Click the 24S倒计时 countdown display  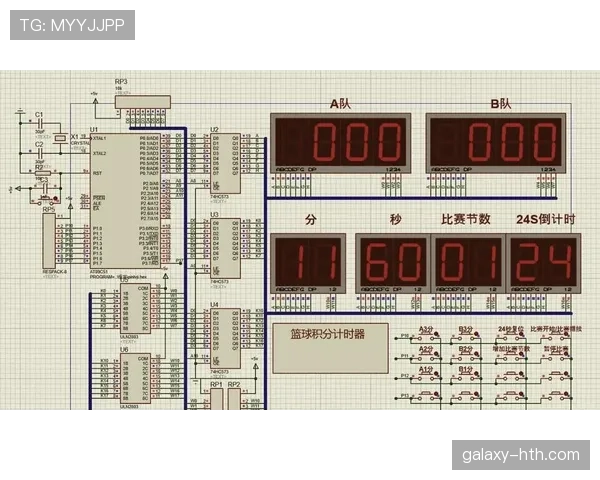pyautogui.click(x=543, y=263)
